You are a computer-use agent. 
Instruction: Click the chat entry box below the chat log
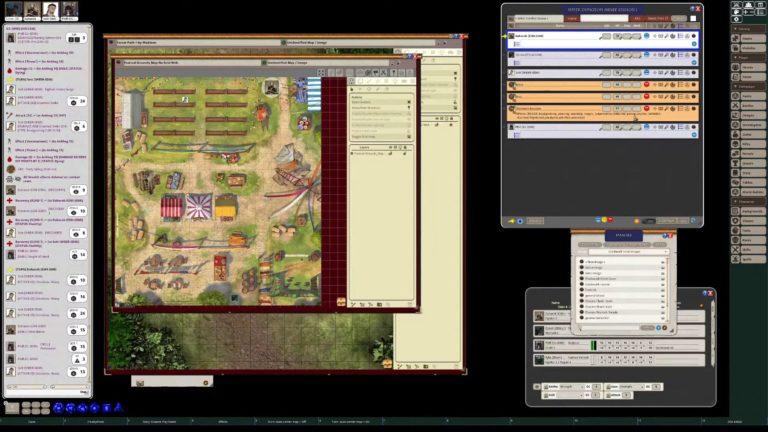click(42, 389)
